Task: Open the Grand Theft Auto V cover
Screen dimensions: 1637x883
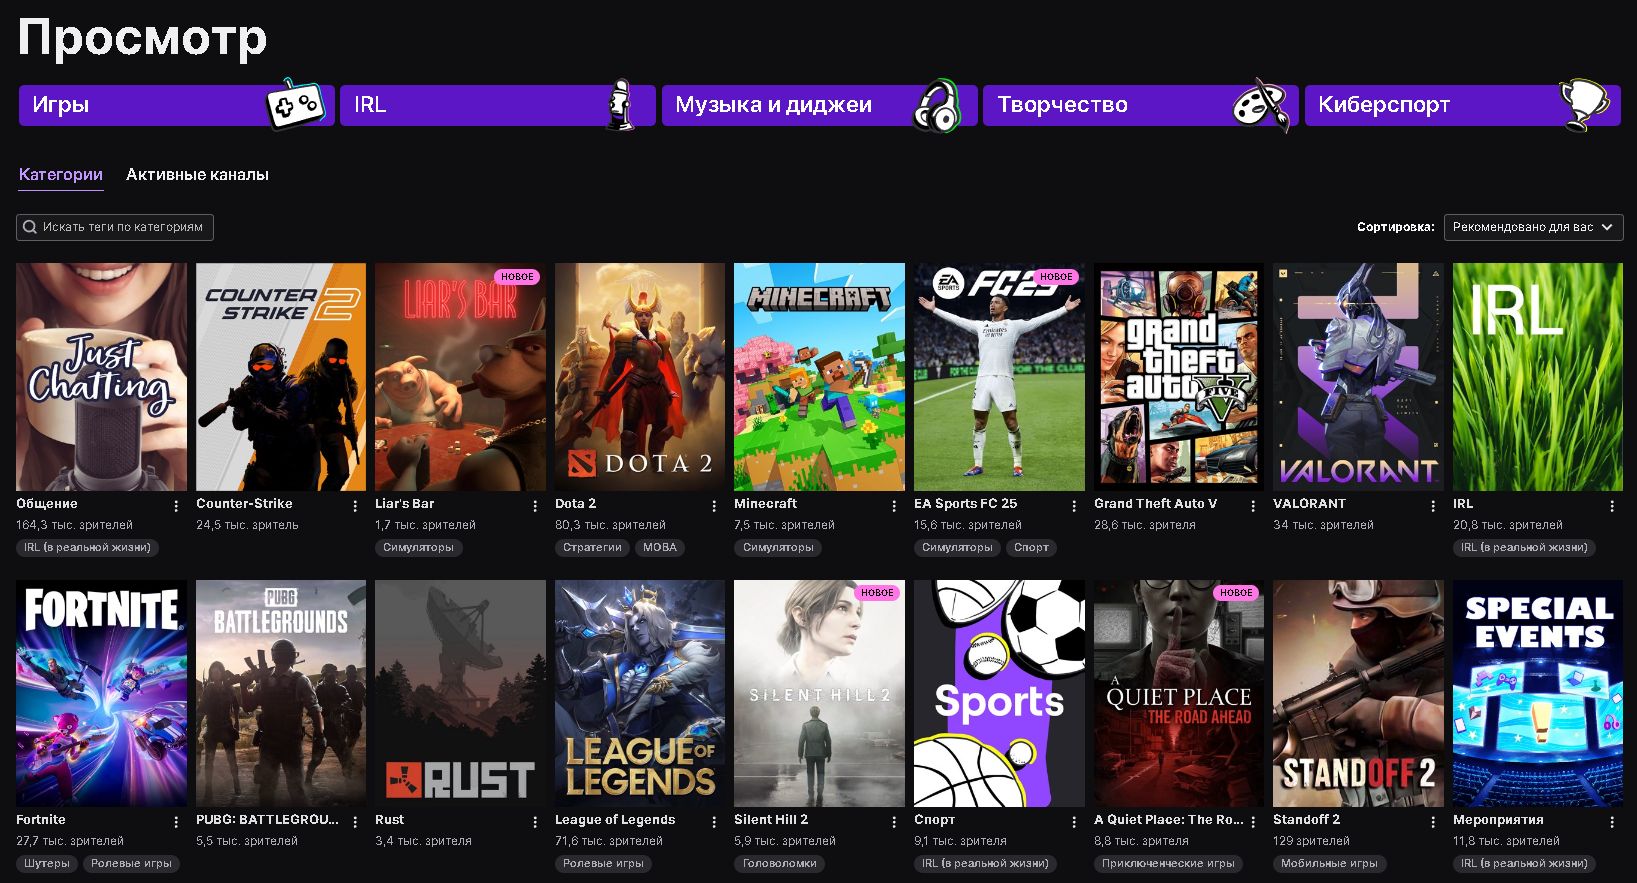Action: click(x=1179, y=377)
